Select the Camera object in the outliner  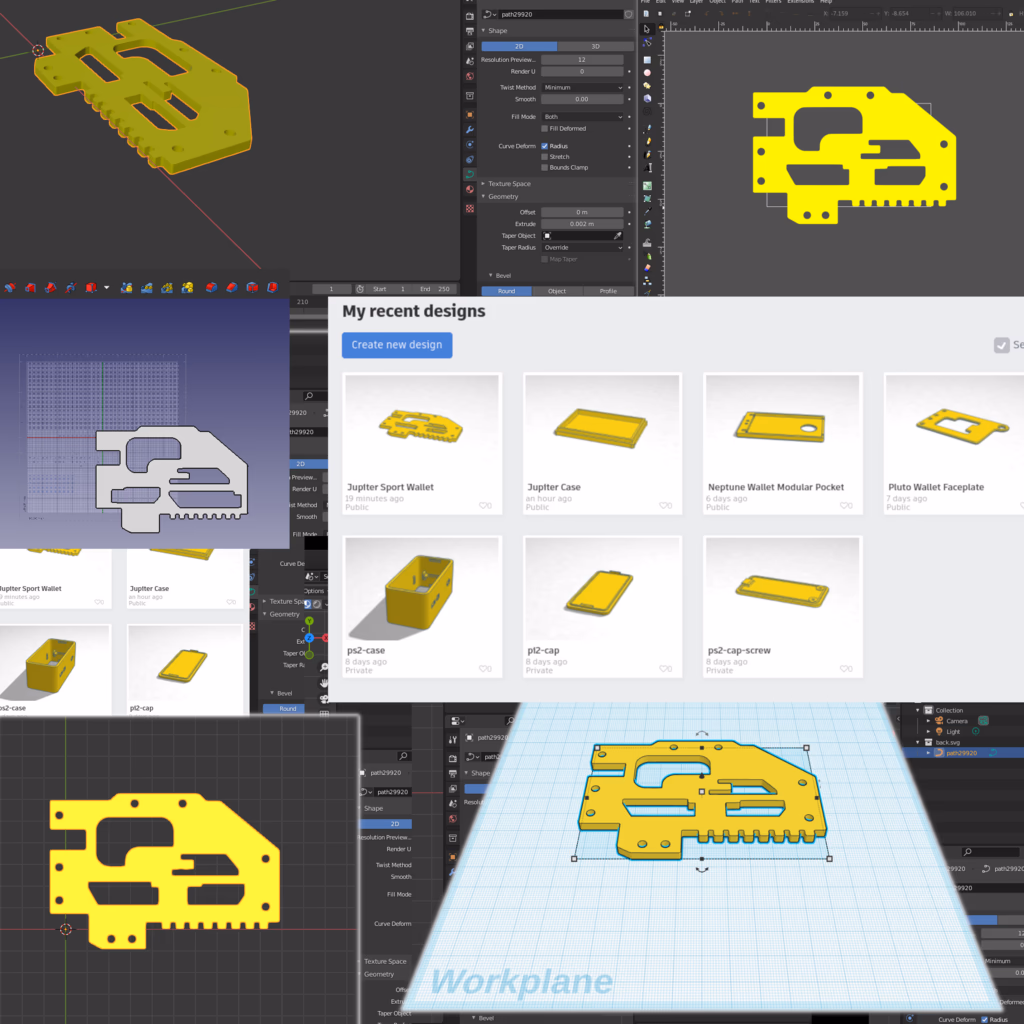click(956, 720)
